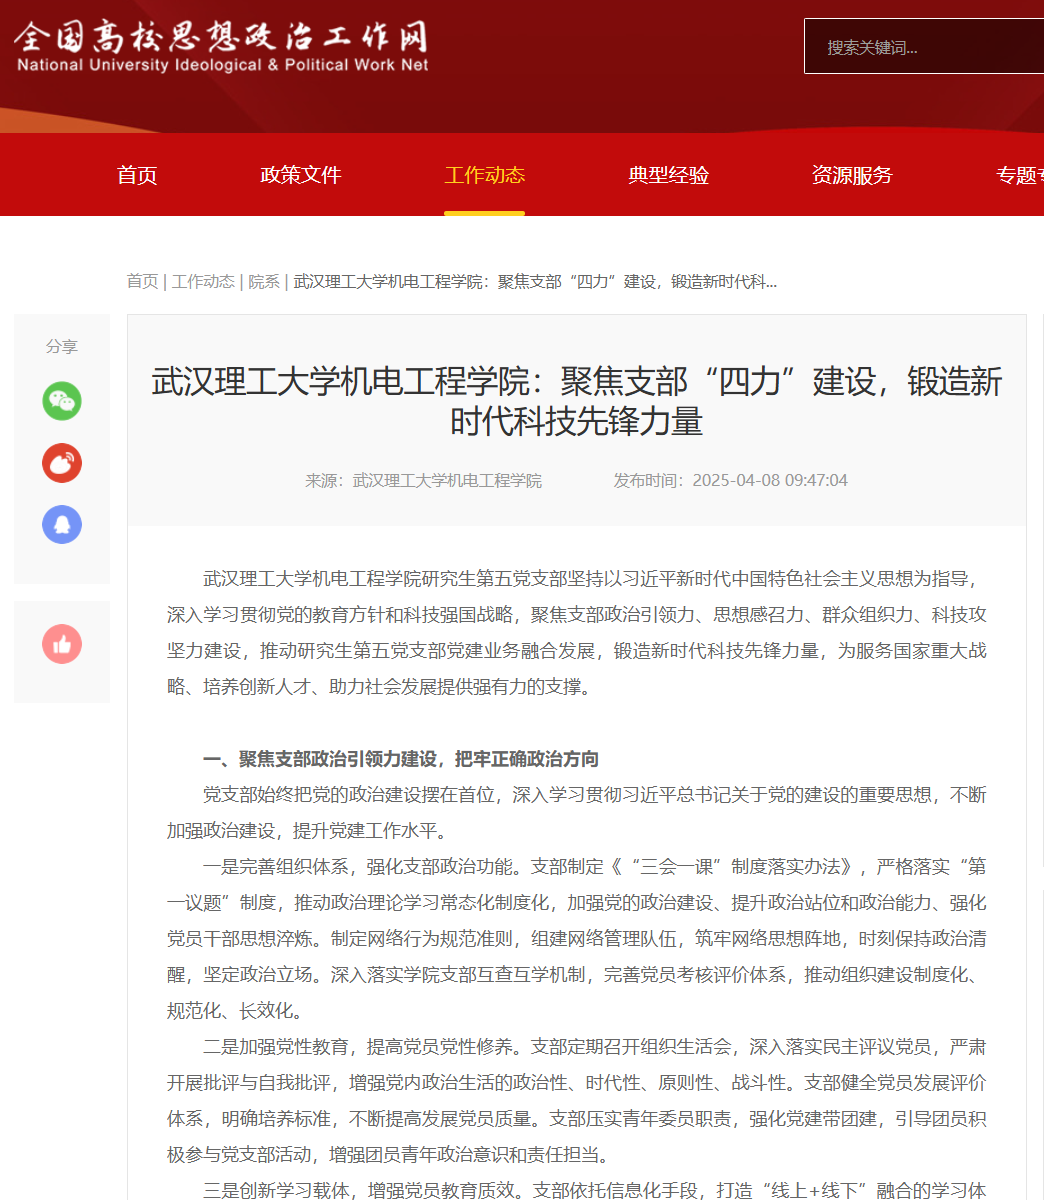This screenshot has height=1200, width=1044.
Task: Click the large article headline
Action: [x=576, y=401]
